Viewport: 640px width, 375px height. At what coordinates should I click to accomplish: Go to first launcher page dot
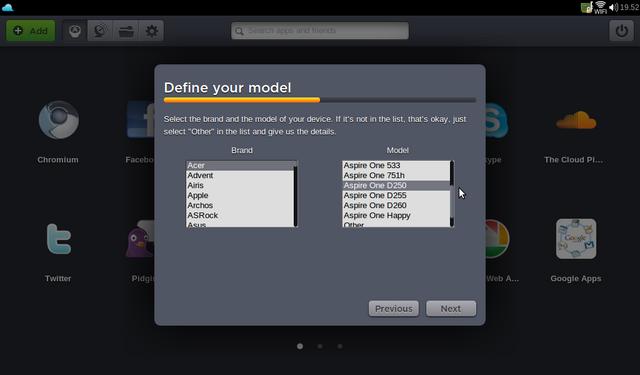coord(300,346)
